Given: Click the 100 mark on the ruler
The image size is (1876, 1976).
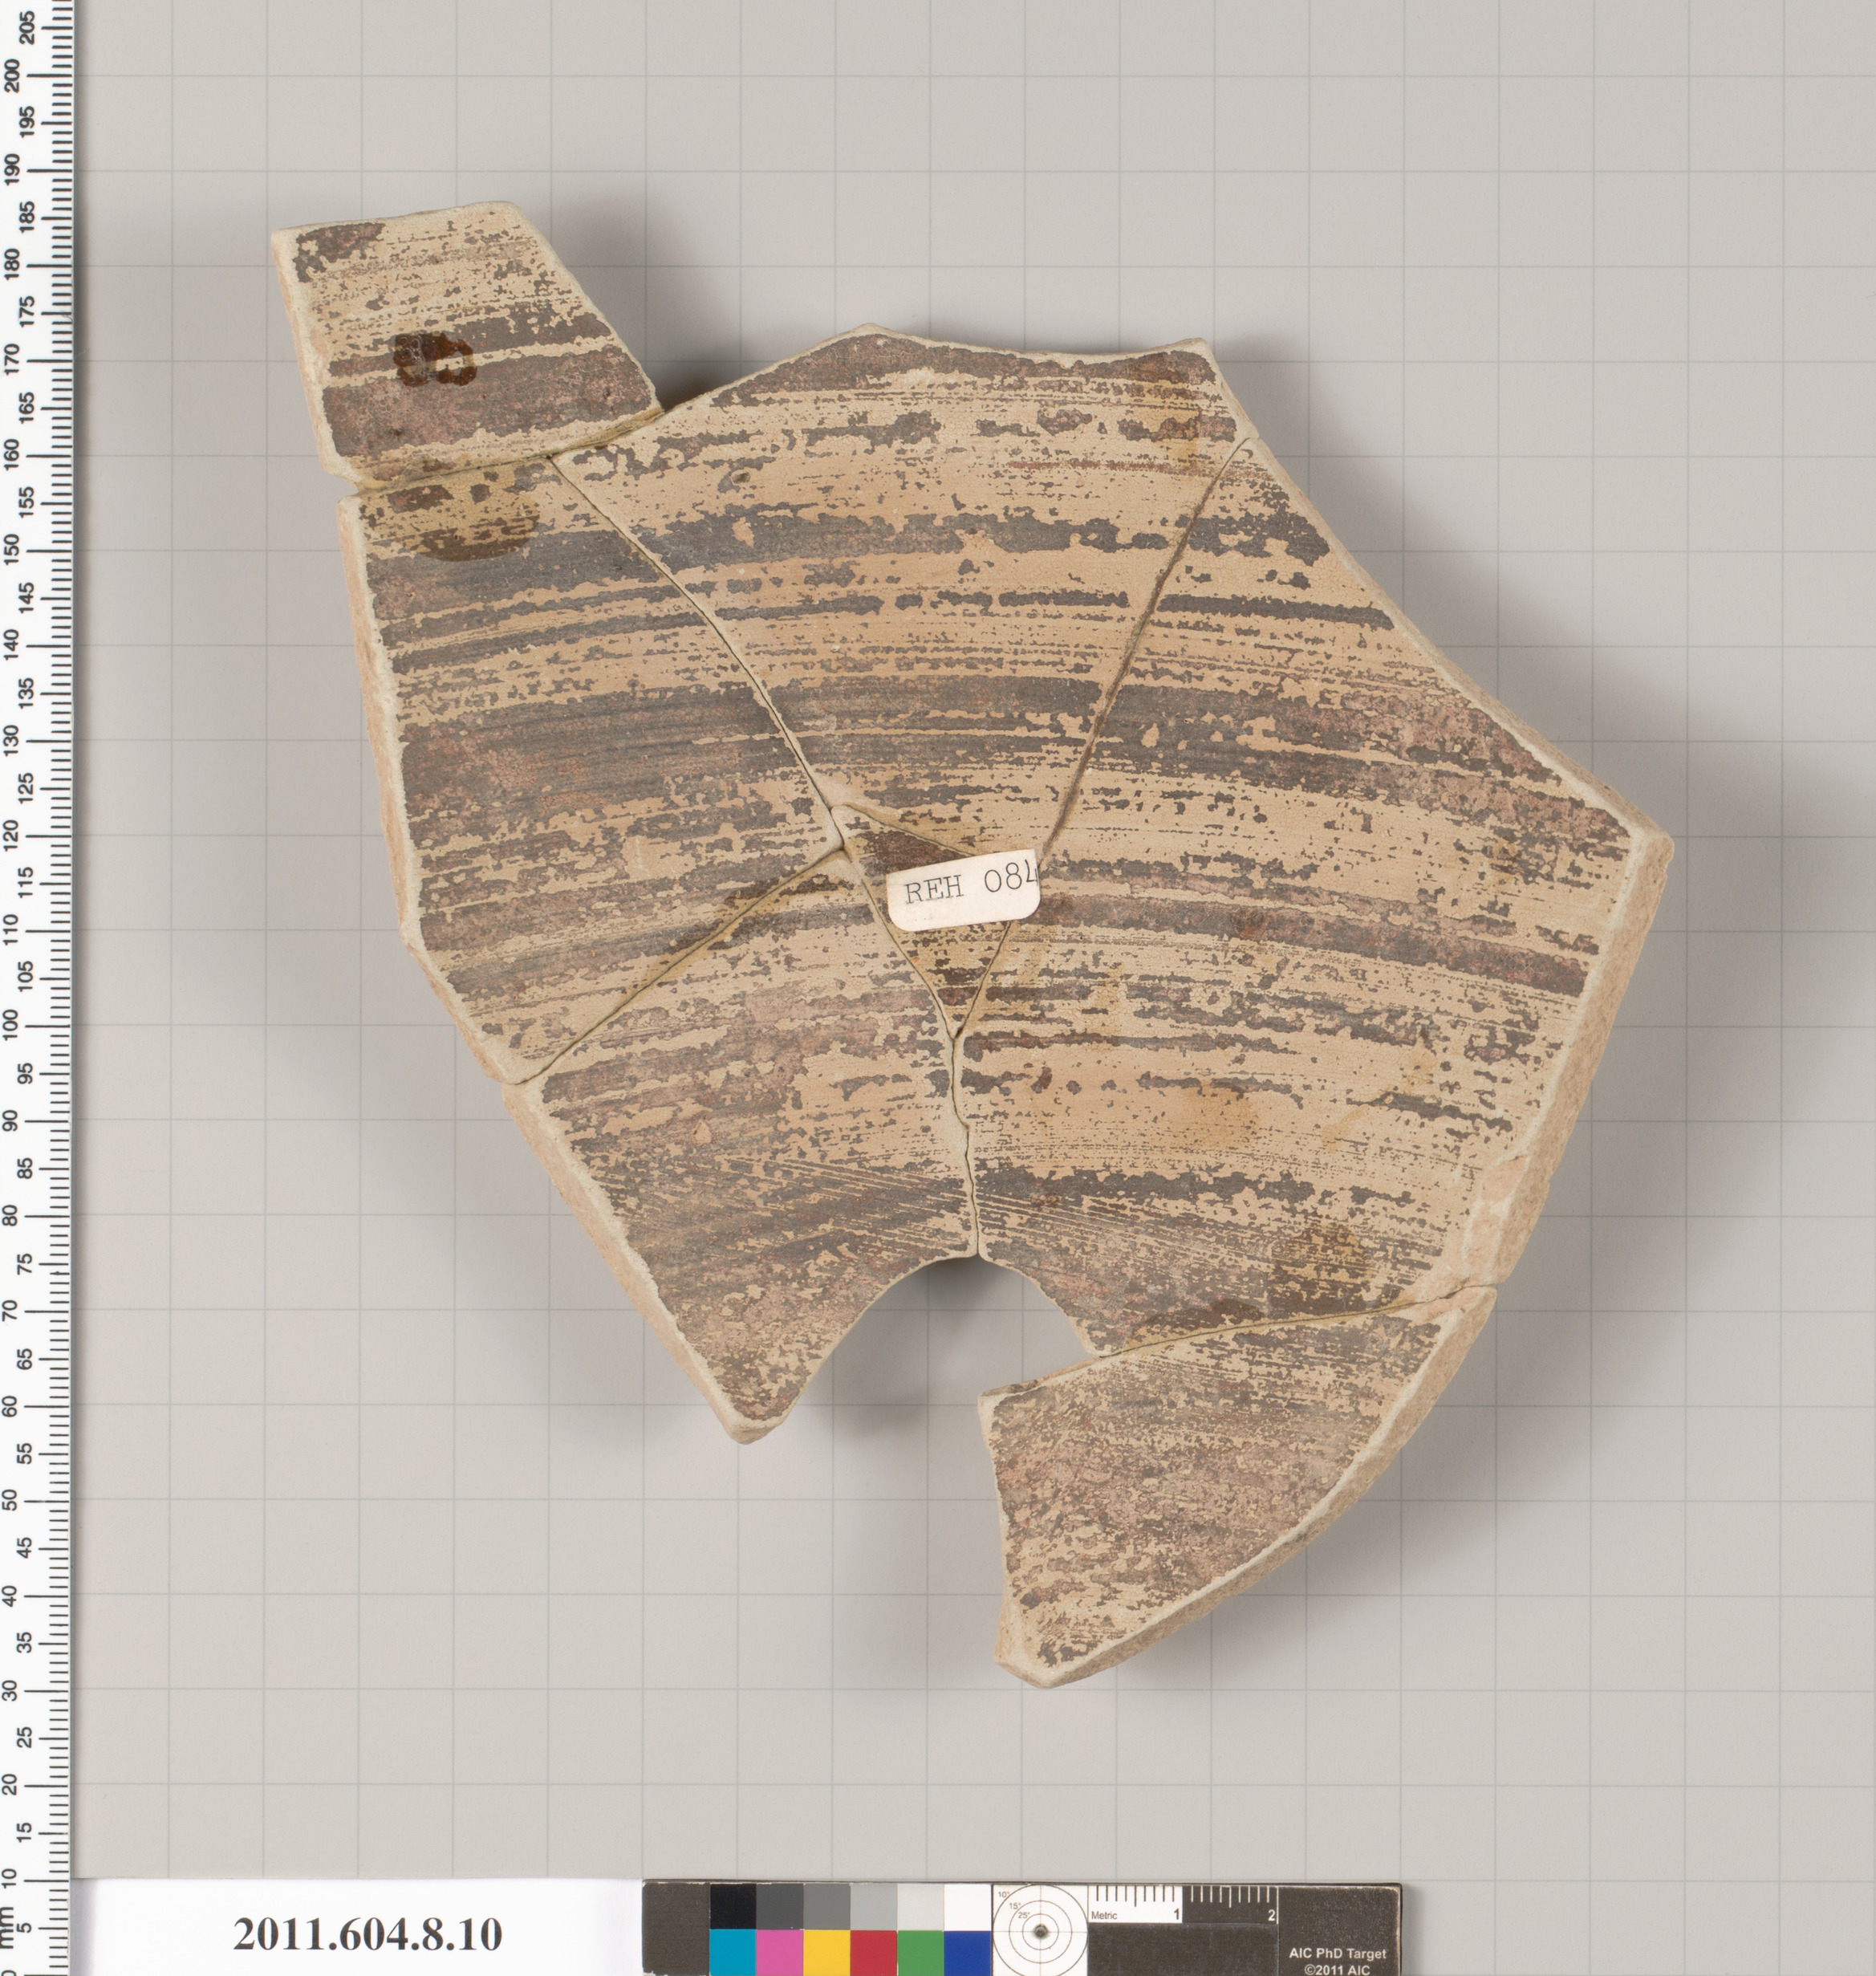Looking at the screenshot, I should point(10,1025).
